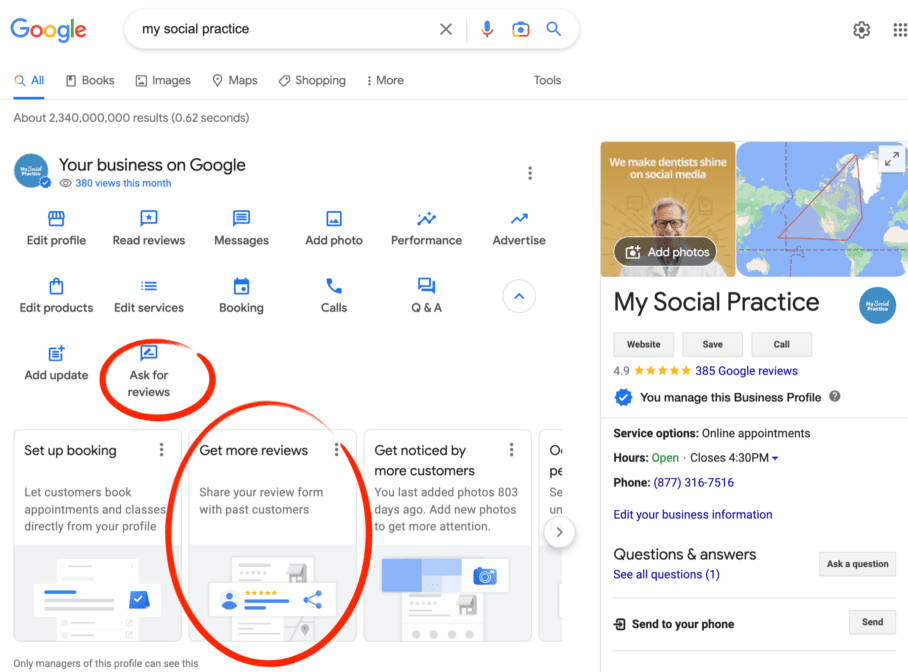This screenshot has height=672, width=908.
Task: Open business Messages
Action: click(x=241, y=229)
